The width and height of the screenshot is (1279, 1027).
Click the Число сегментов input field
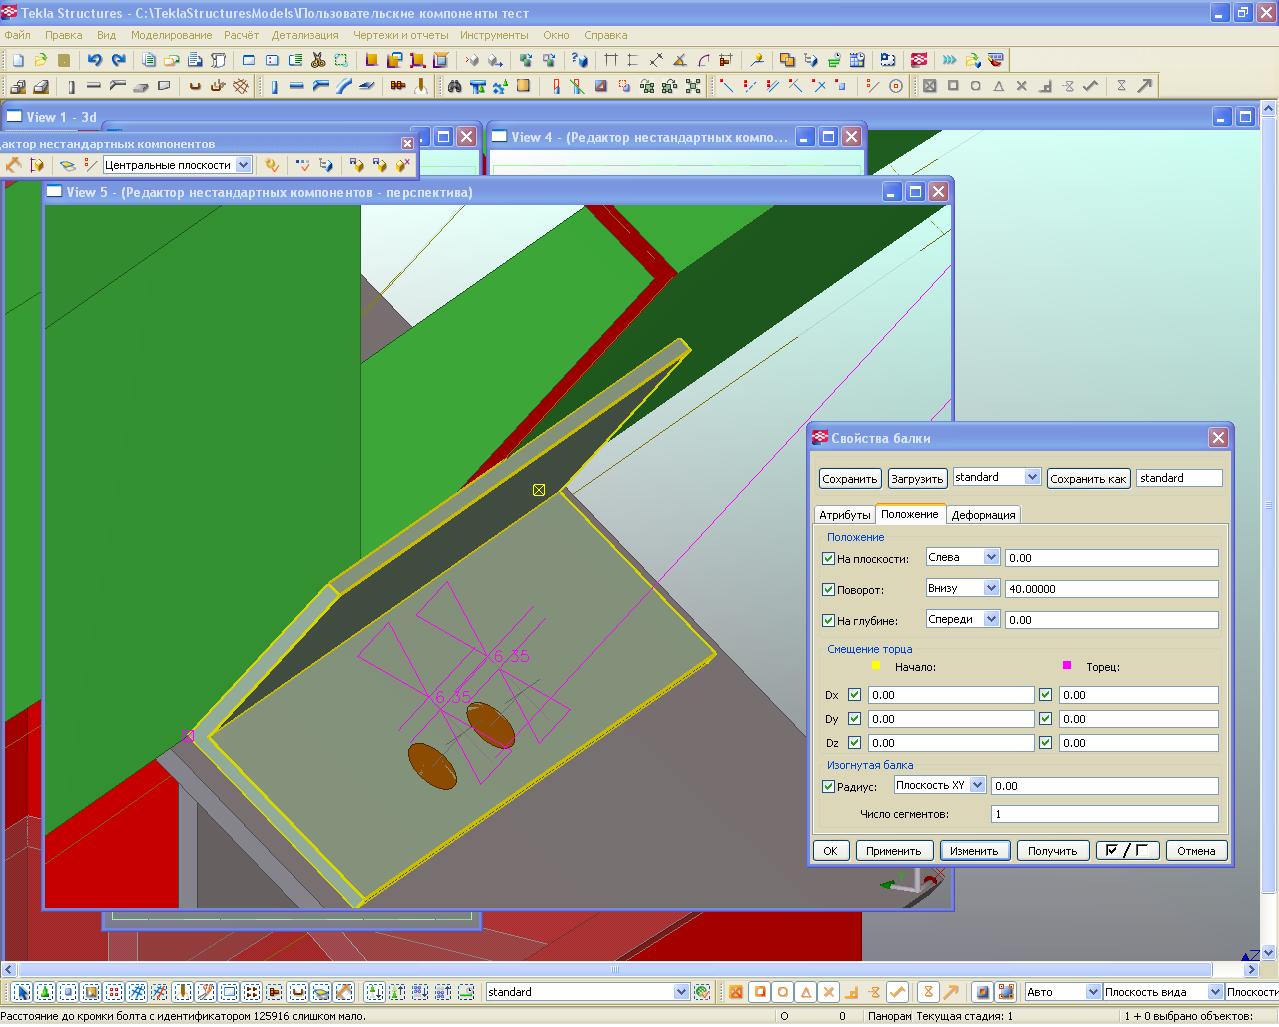click(1104, 814)
